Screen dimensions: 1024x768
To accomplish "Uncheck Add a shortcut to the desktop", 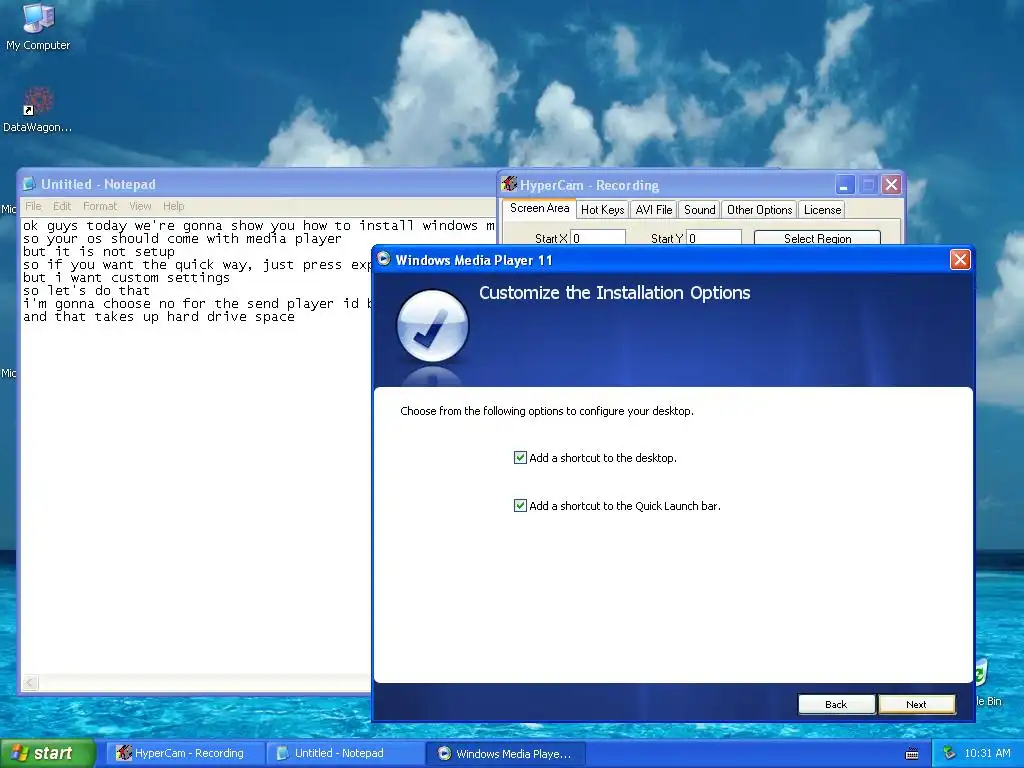I will 520,458.
